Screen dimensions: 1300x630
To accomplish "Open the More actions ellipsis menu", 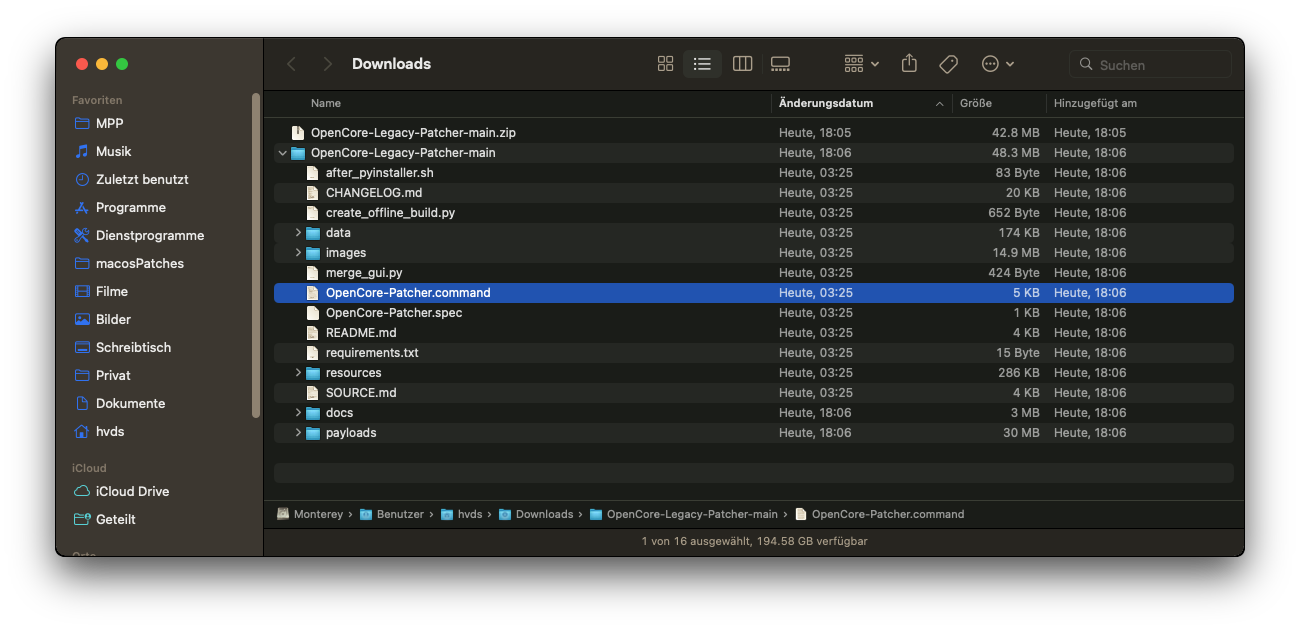I will click(x=997, y=64).
